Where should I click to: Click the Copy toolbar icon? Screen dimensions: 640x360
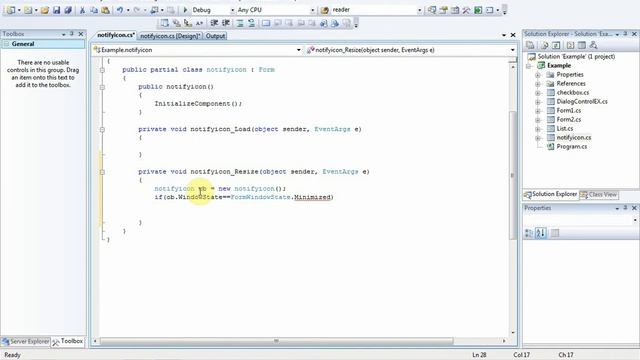pyautogui.click(x=93, y=10)
